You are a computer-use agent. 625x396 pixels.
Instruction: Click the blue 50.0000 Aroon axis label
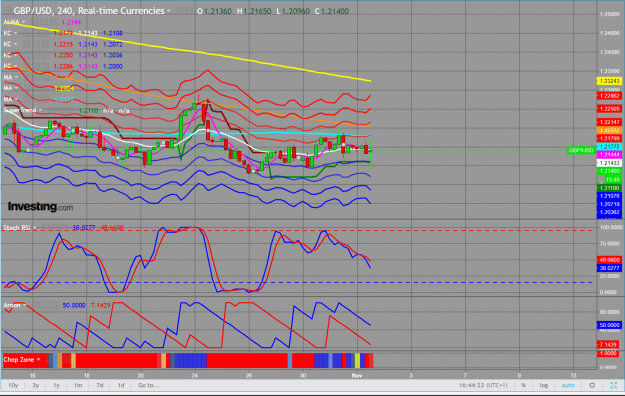[x=609, y=325]
